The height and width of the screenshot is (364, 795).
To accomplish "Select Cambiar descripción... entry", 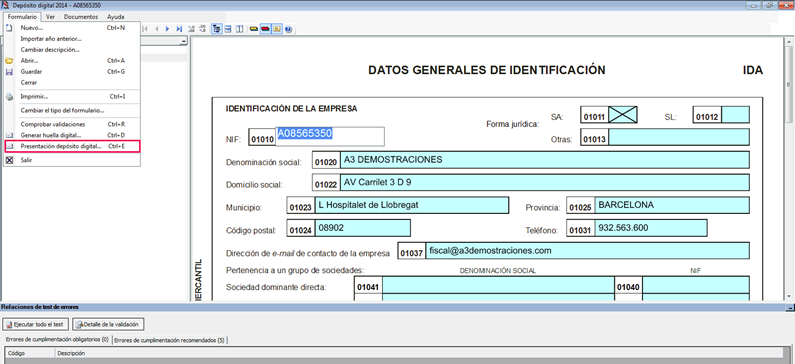I will [x=71, y=50].
